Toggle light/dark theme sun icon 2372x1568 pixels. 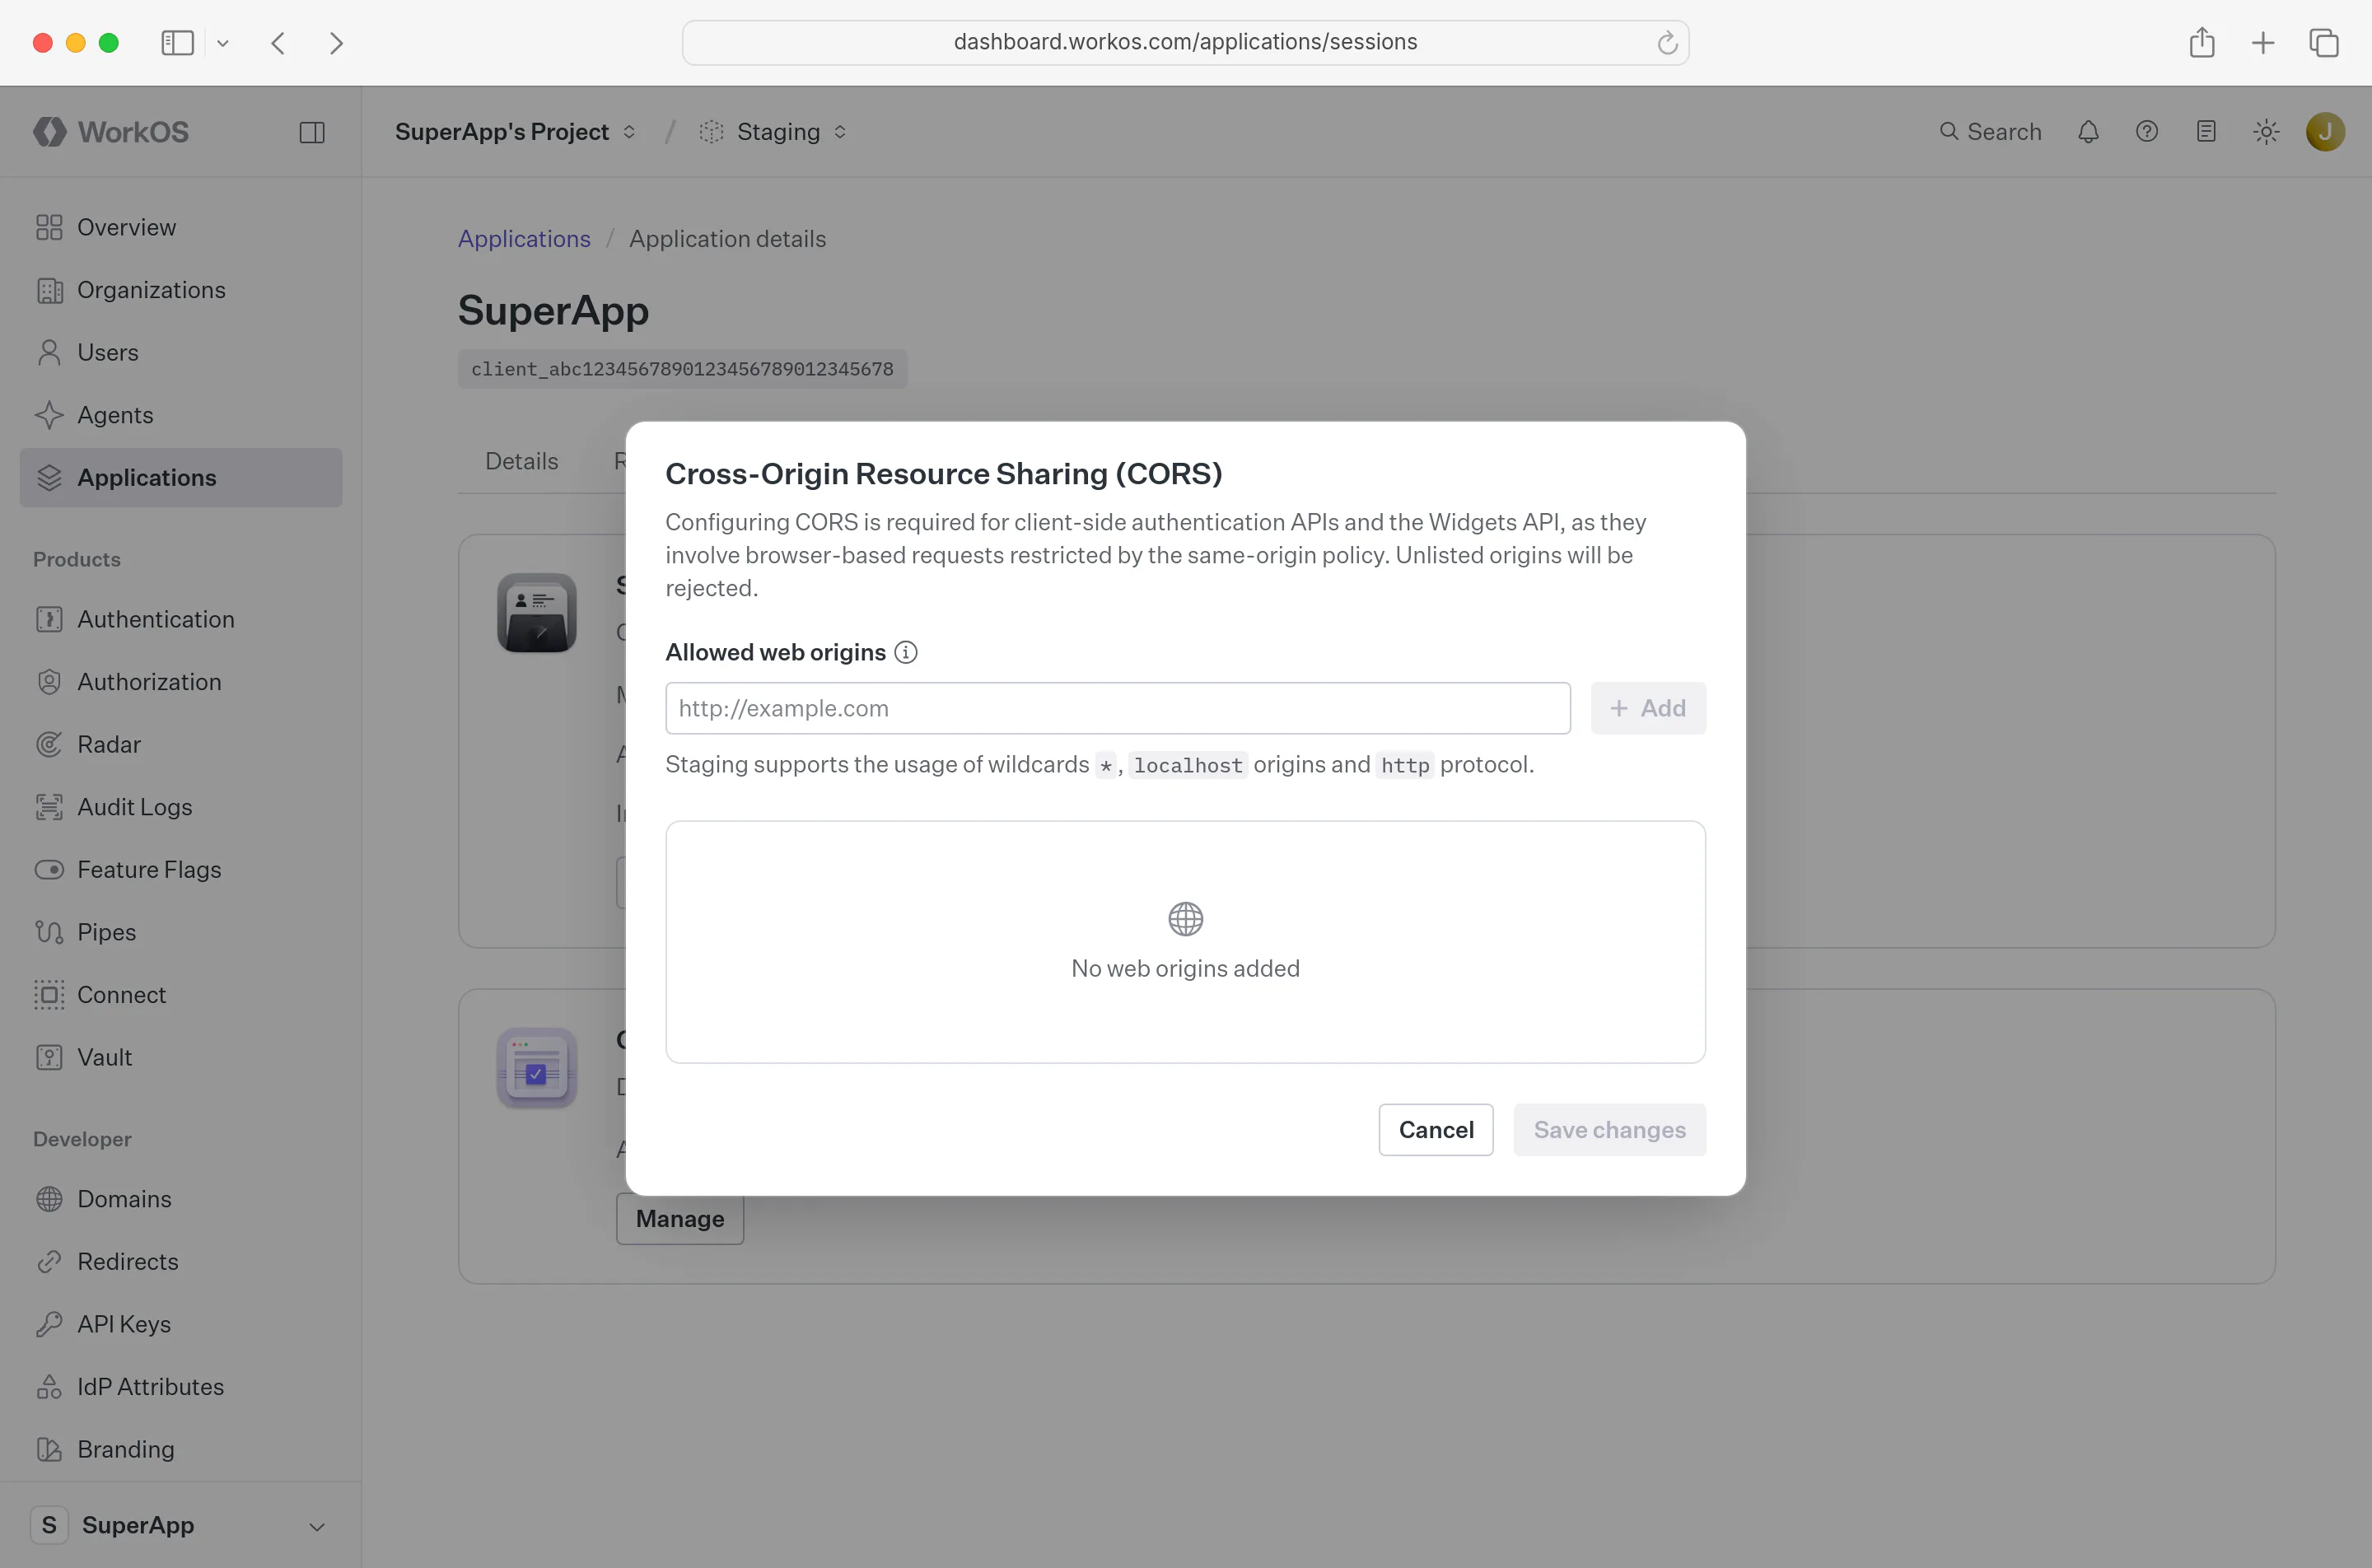tap(2266, 132)
